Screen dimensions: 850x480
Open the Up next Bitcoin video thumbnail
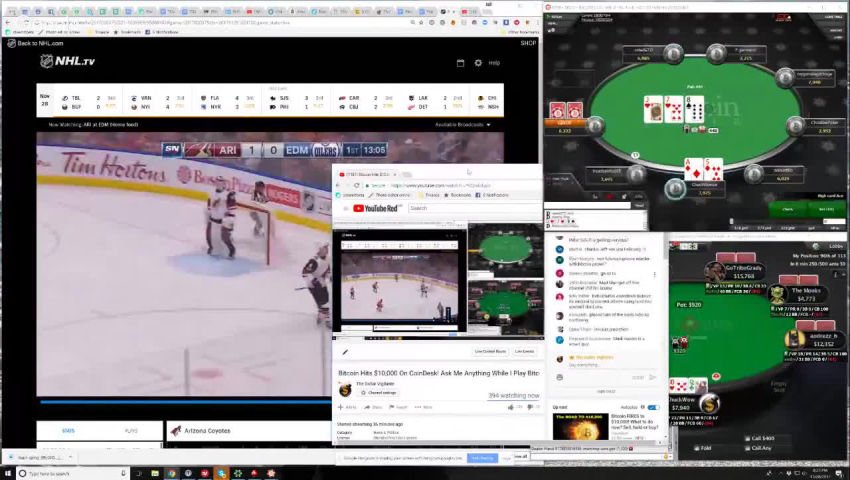pyautogui.click(x=581, y=427)
